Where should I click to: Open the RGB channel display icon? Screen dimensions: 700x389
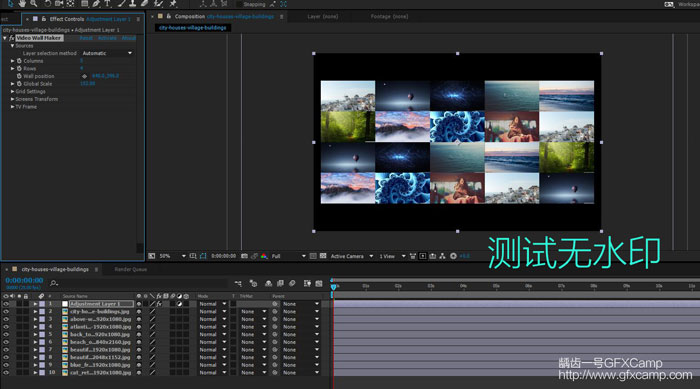264,256
